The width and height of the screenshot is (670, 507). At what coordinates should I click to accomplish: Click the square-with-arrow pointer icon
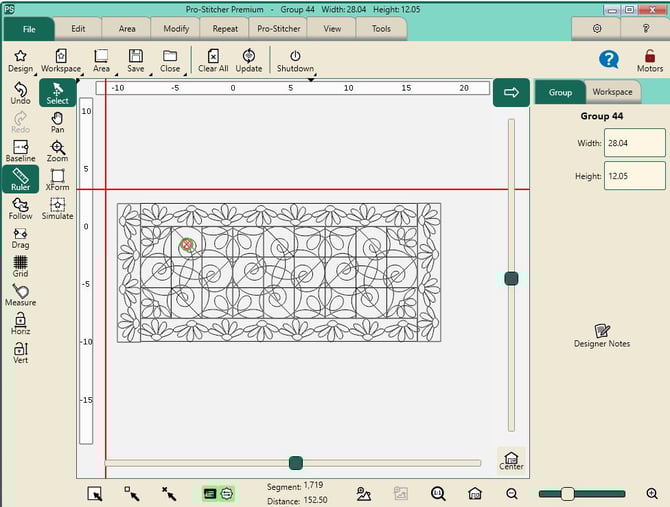click(132, 494)
